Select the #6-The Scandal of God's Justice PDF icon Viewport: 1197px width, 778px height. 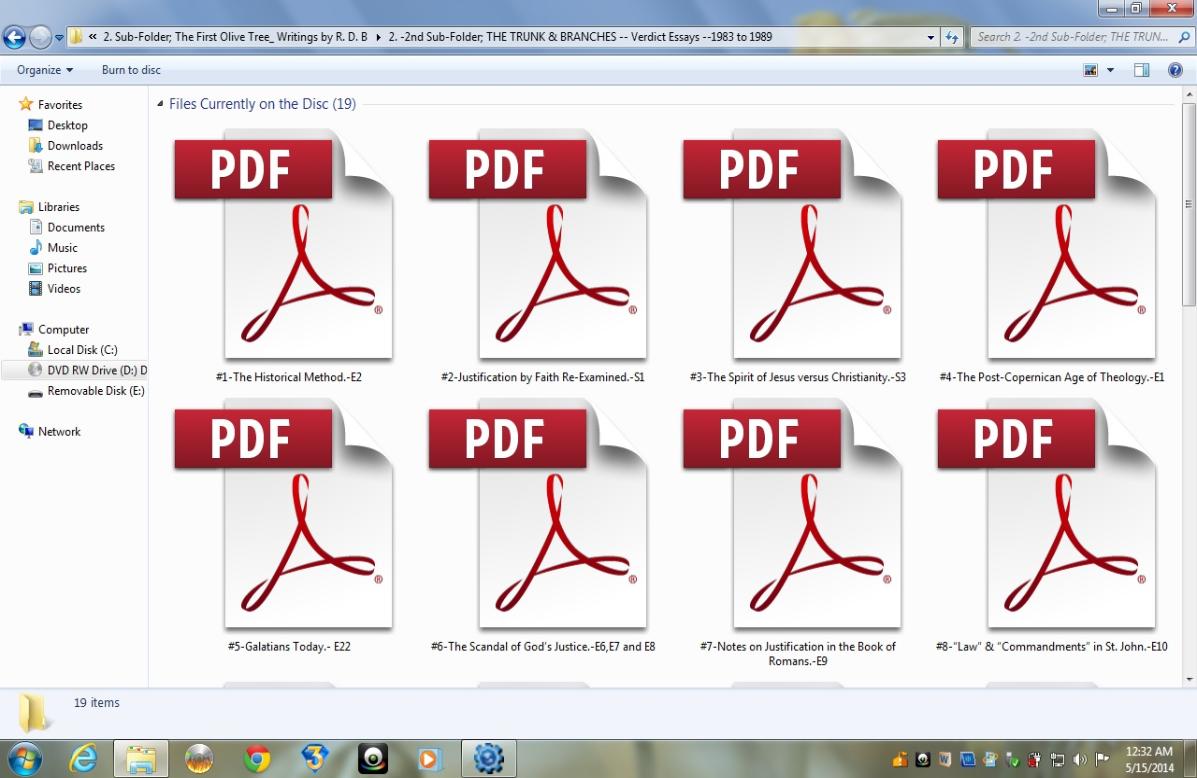click(x=538, y=515)
